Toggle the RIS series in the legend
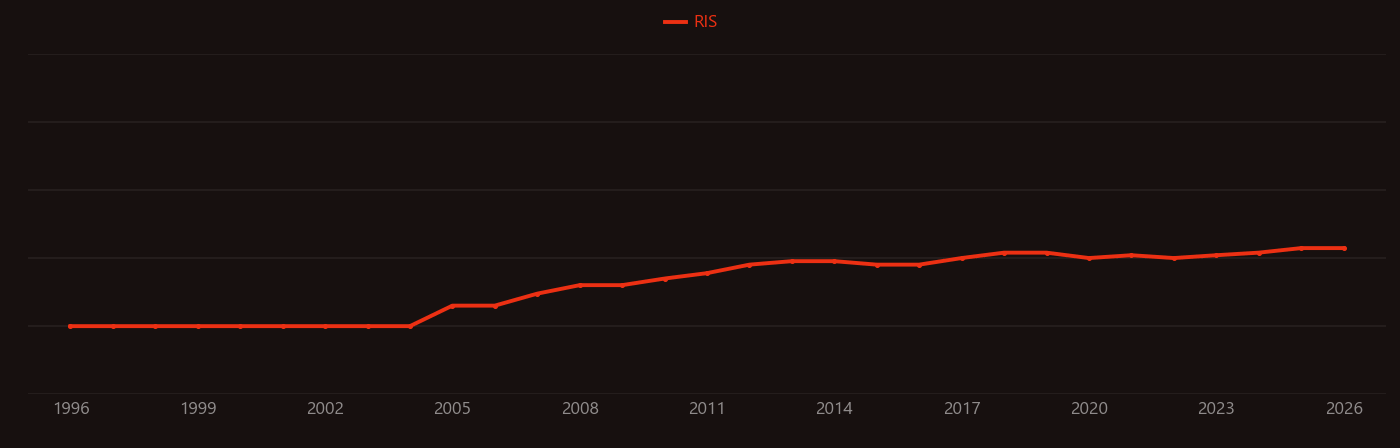1400x448 pixels. tap(691, 22)
